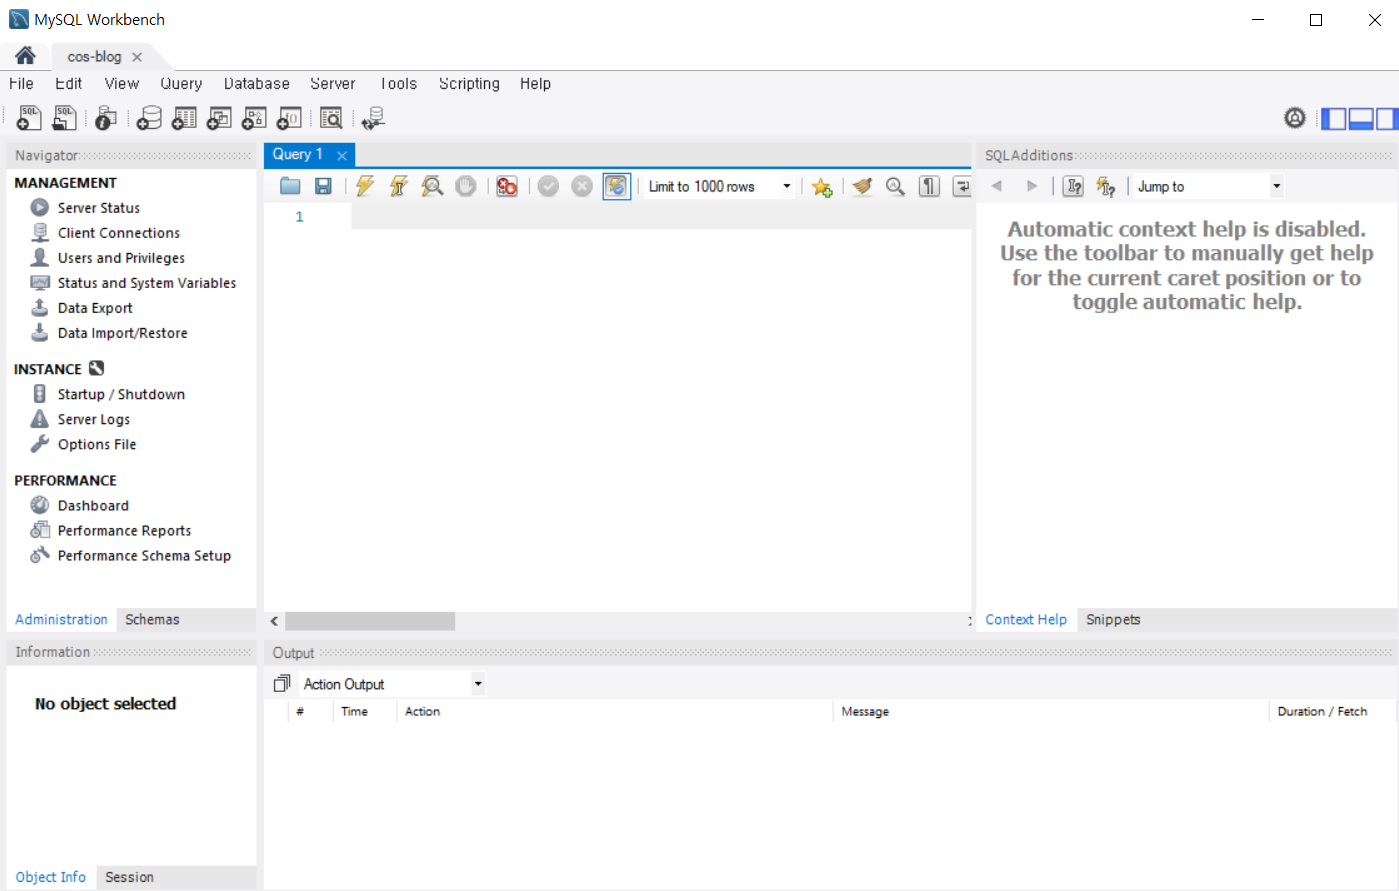Clear the output with the copy icon
1399x891 pixels.
tap(282, 684)
